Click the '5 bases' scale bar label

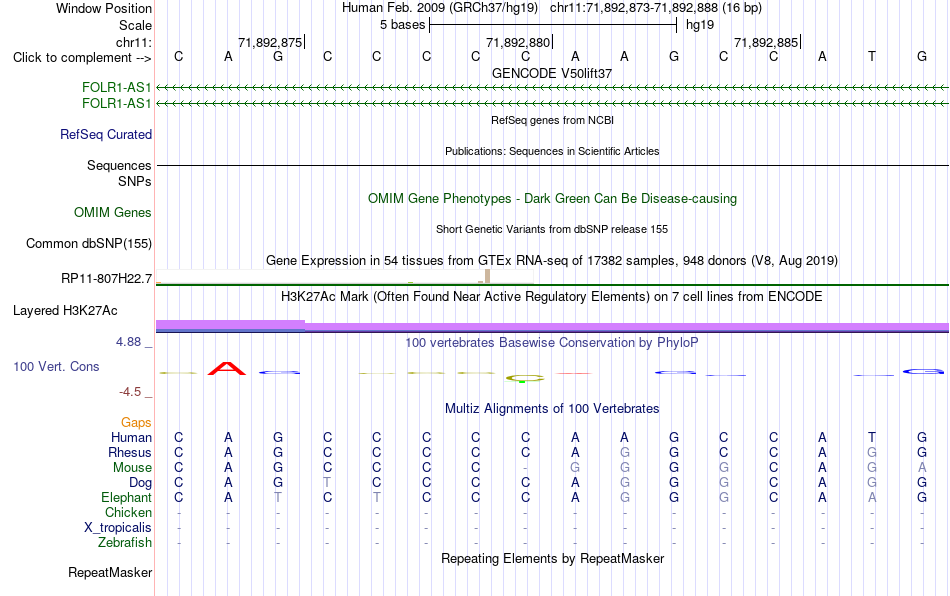point(402,25)
